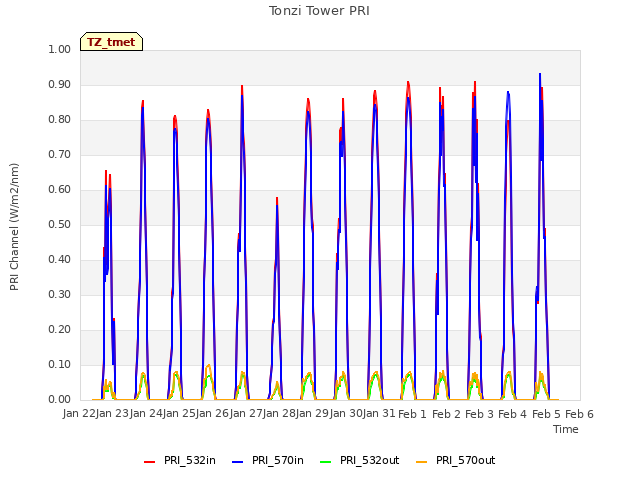The width and height of the screenshot is (640, 480).
Task: Click the Feb 5 x-axis tick label
Action: pos(546,414)
